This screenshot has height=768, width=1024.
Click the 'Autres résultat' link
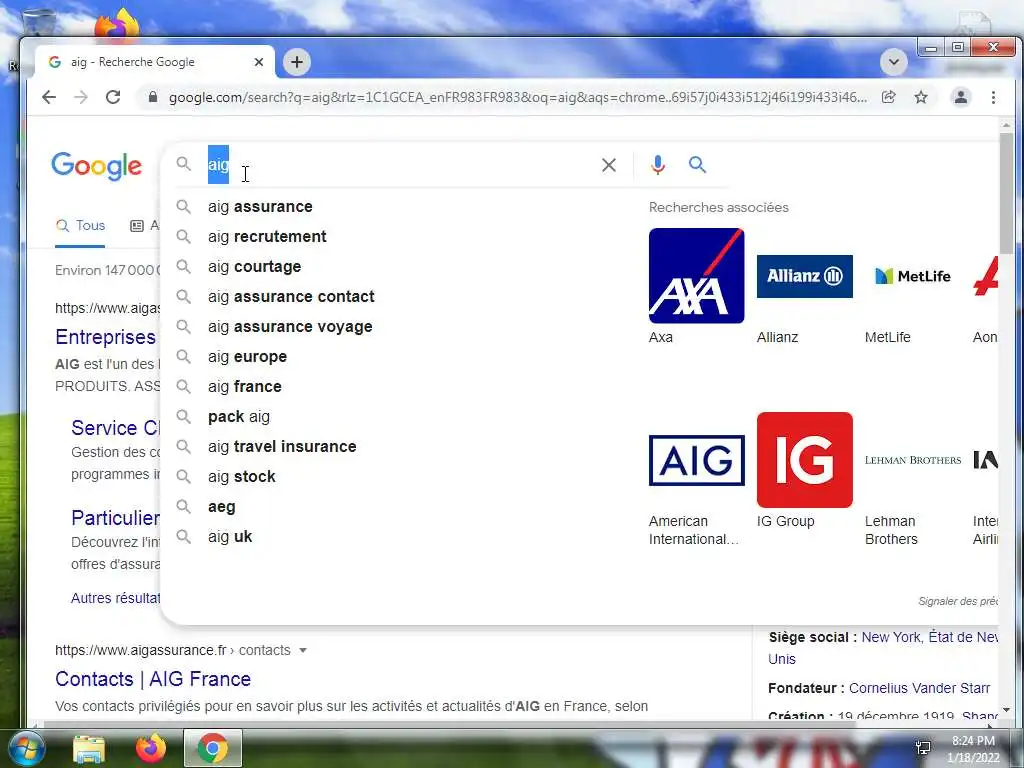pos(115,598)
